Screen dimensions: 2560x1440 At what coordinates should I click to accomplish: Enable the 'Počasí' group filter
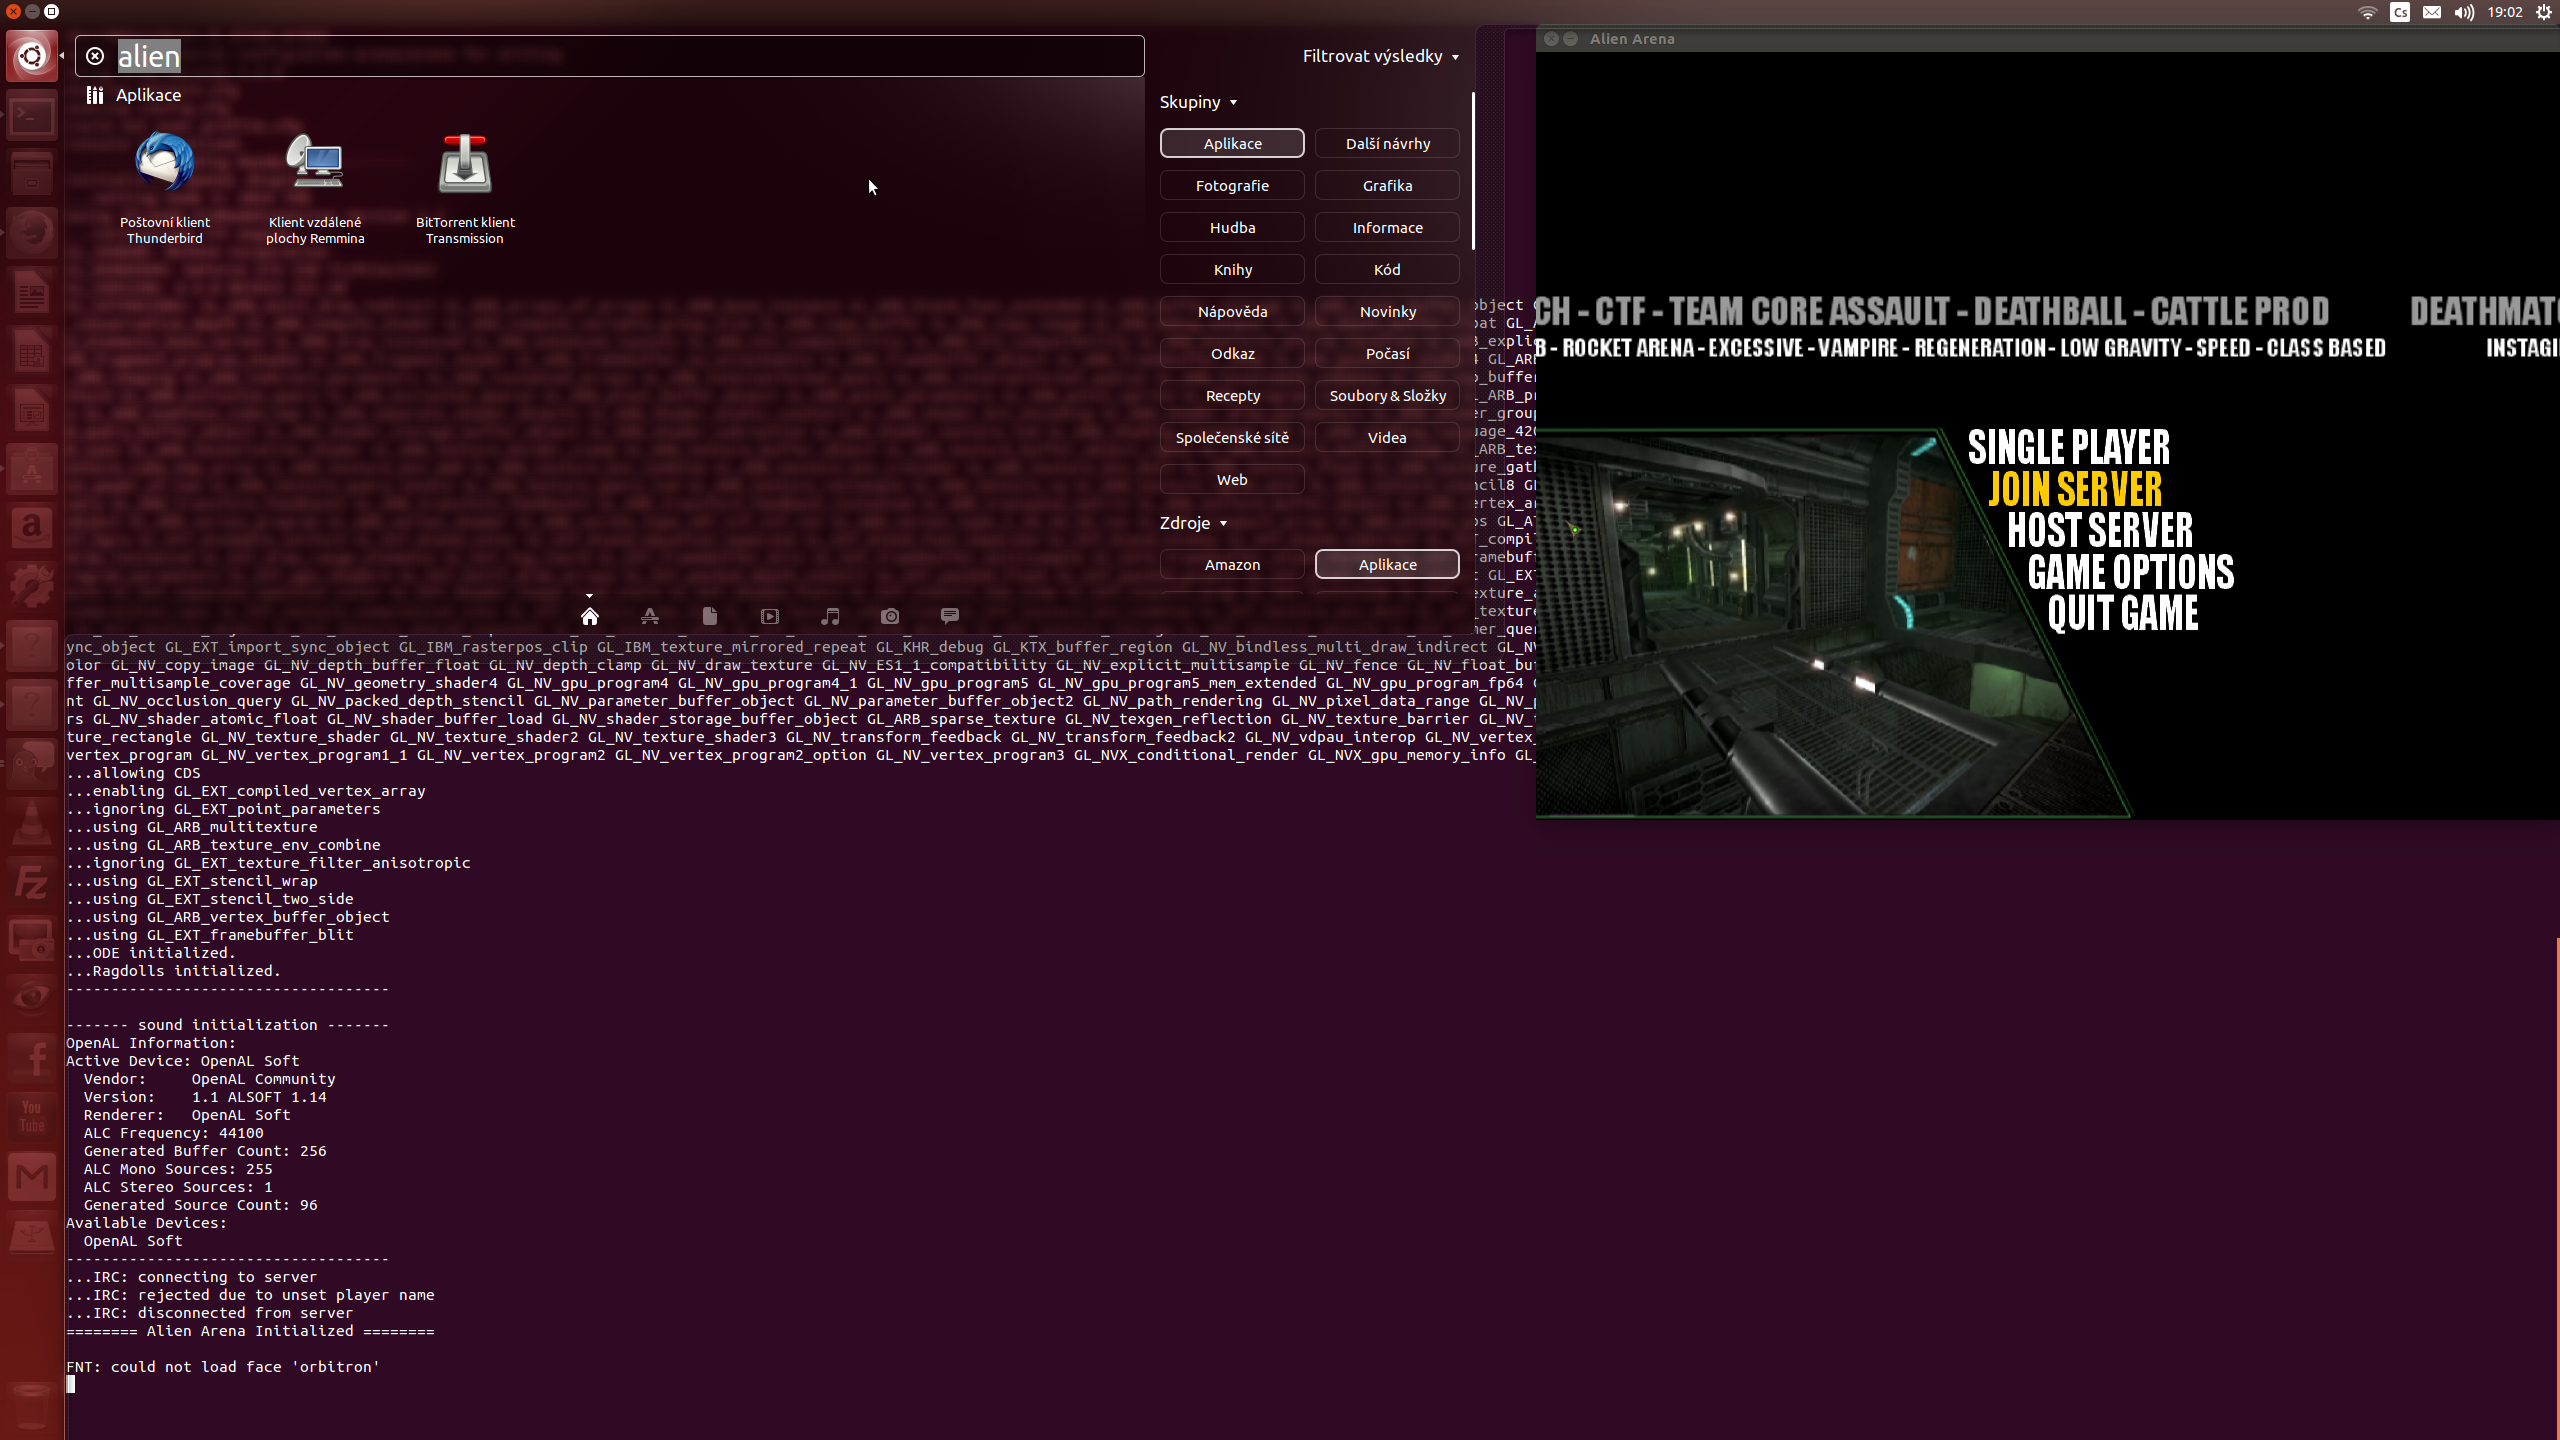pos(1387,353)
